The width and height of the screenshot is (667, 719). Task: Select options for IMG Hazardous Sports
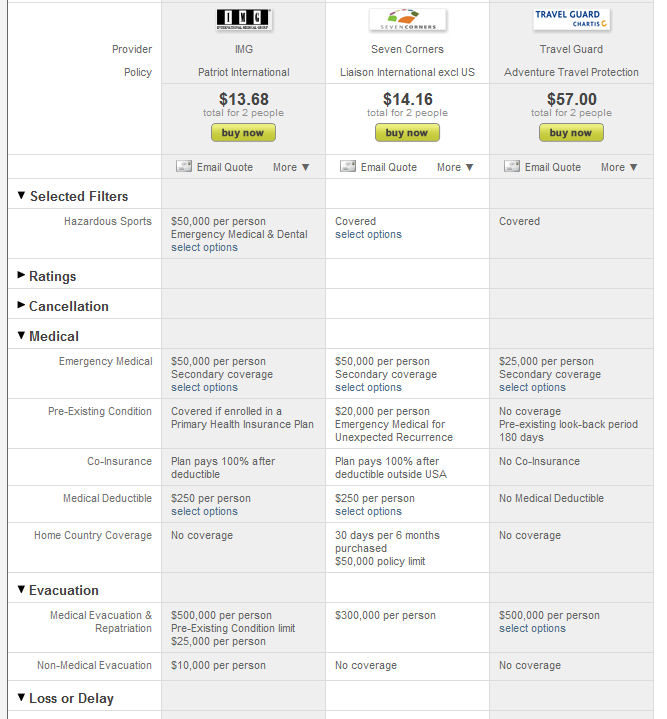pyautogui.click(x=204, y=247)
